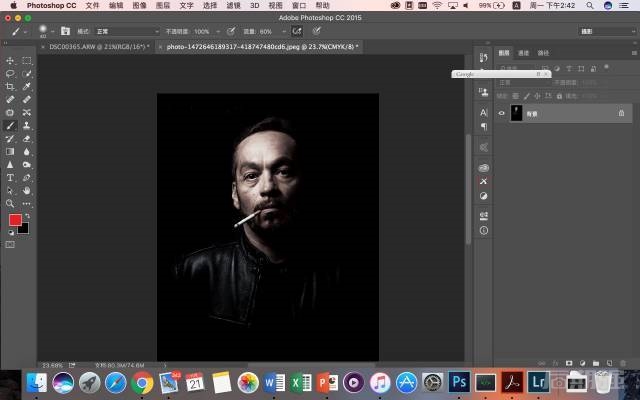Select the Gradient tool
The image size is (640, 400).
[x=10, y=151]
